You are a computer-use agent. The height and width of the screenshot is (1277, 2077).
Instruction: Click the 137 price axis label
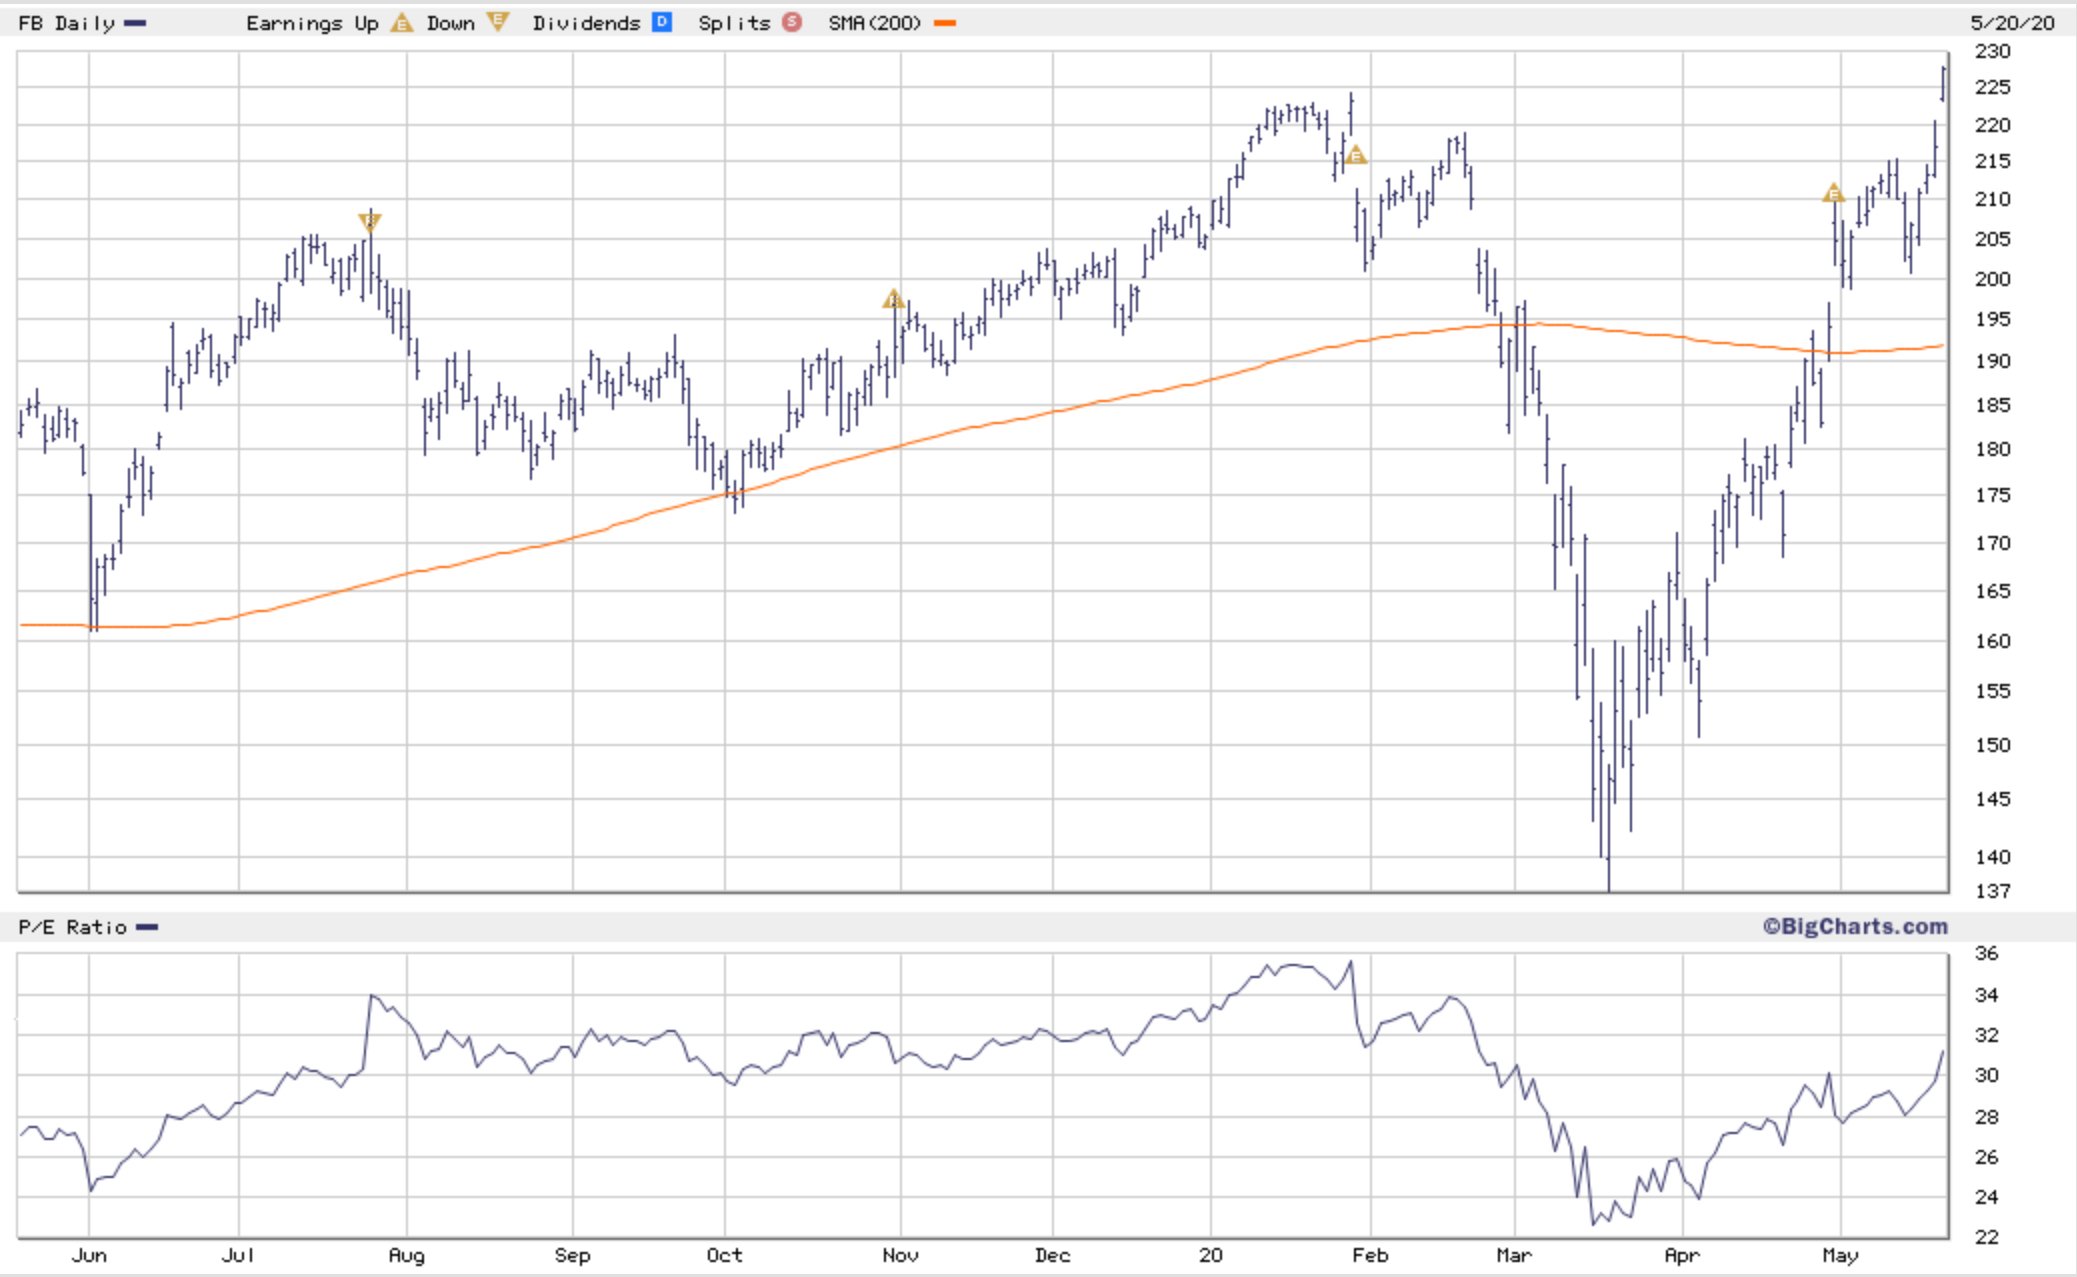pyautogui.click(x=1992, y=890)
